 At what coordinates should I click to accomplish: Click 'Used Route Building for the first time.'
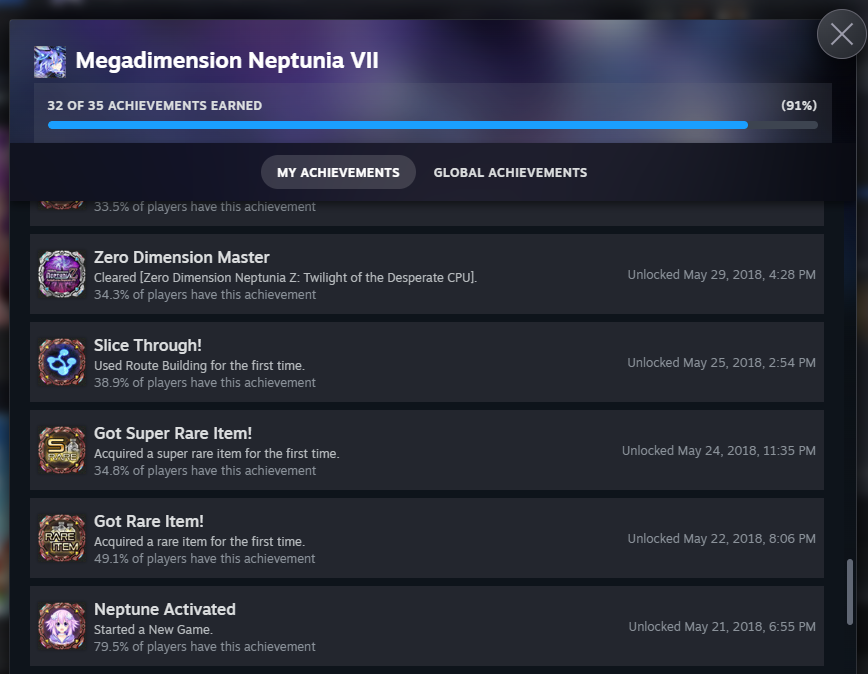(x=199, y=366)
